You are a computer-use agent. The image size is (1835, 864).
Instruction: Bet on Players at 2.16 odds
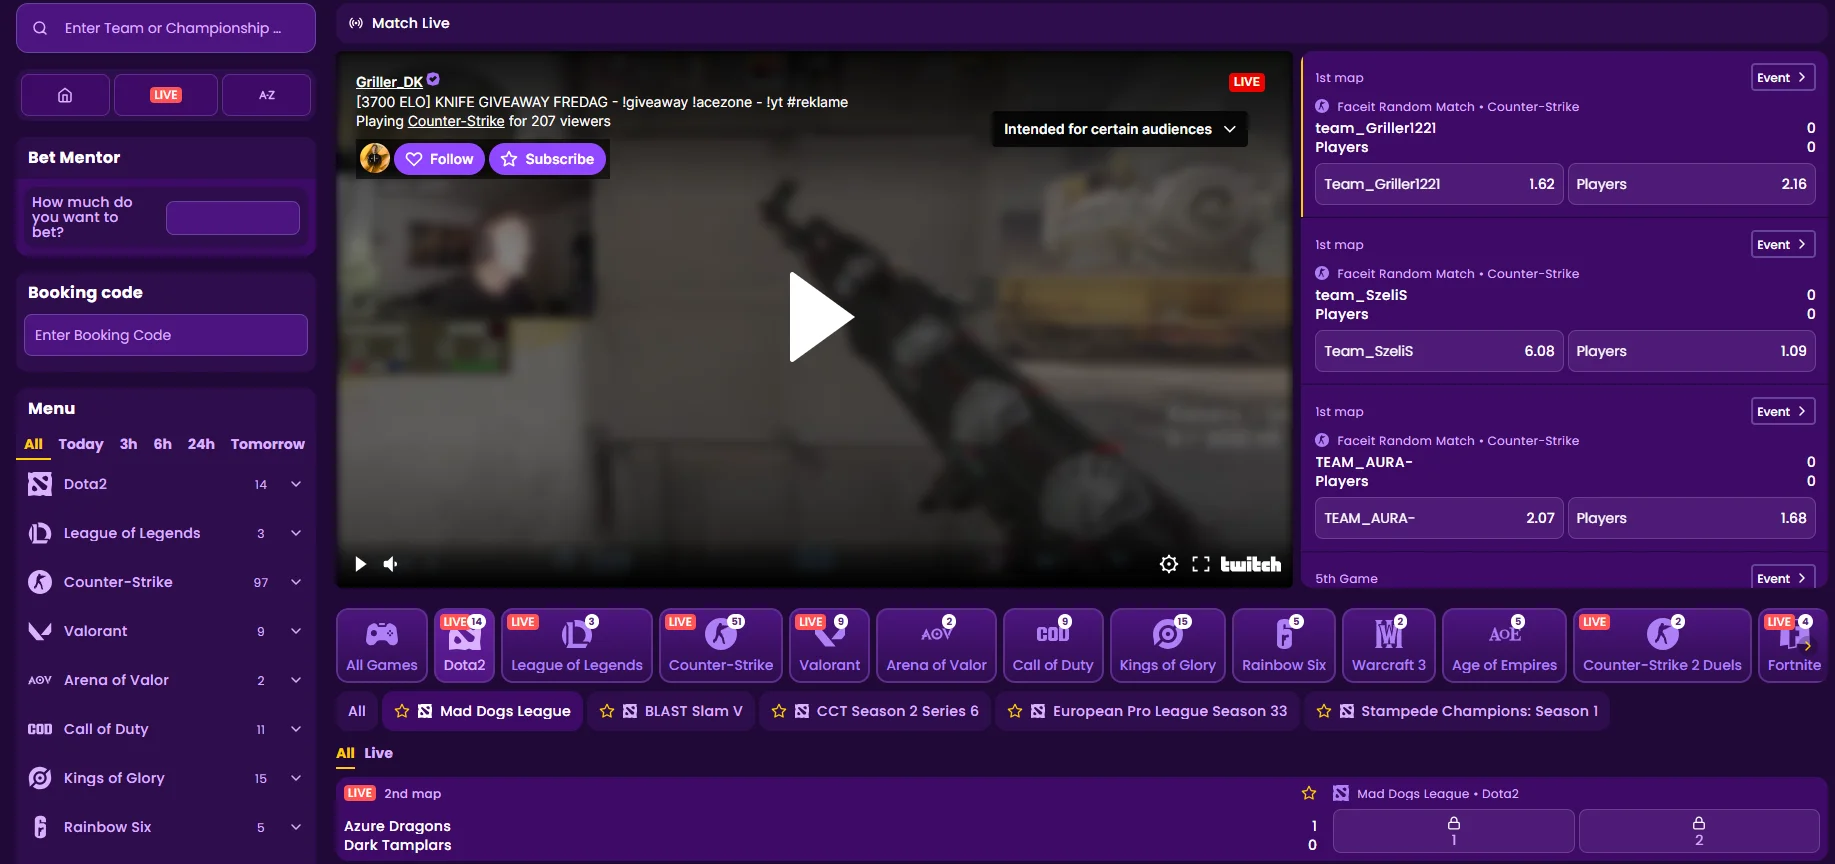1691,184
